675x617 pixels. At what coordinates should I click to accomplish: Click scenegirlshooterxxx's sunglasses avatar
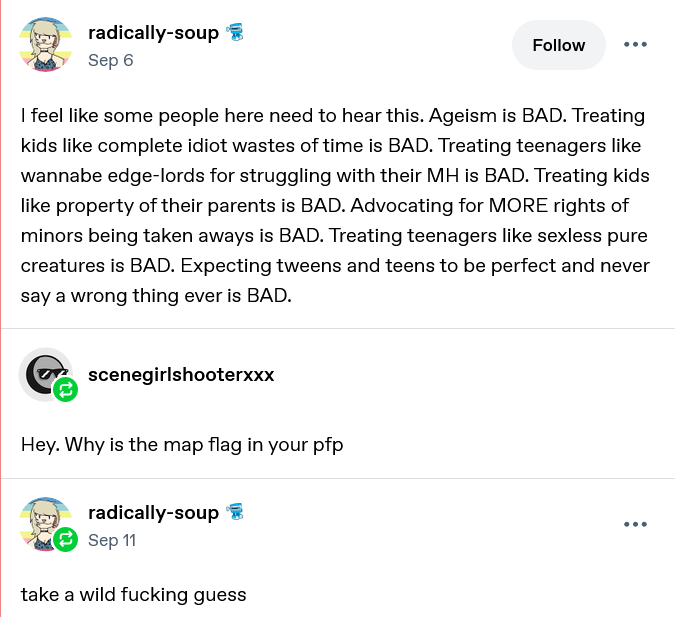point(44,372)
